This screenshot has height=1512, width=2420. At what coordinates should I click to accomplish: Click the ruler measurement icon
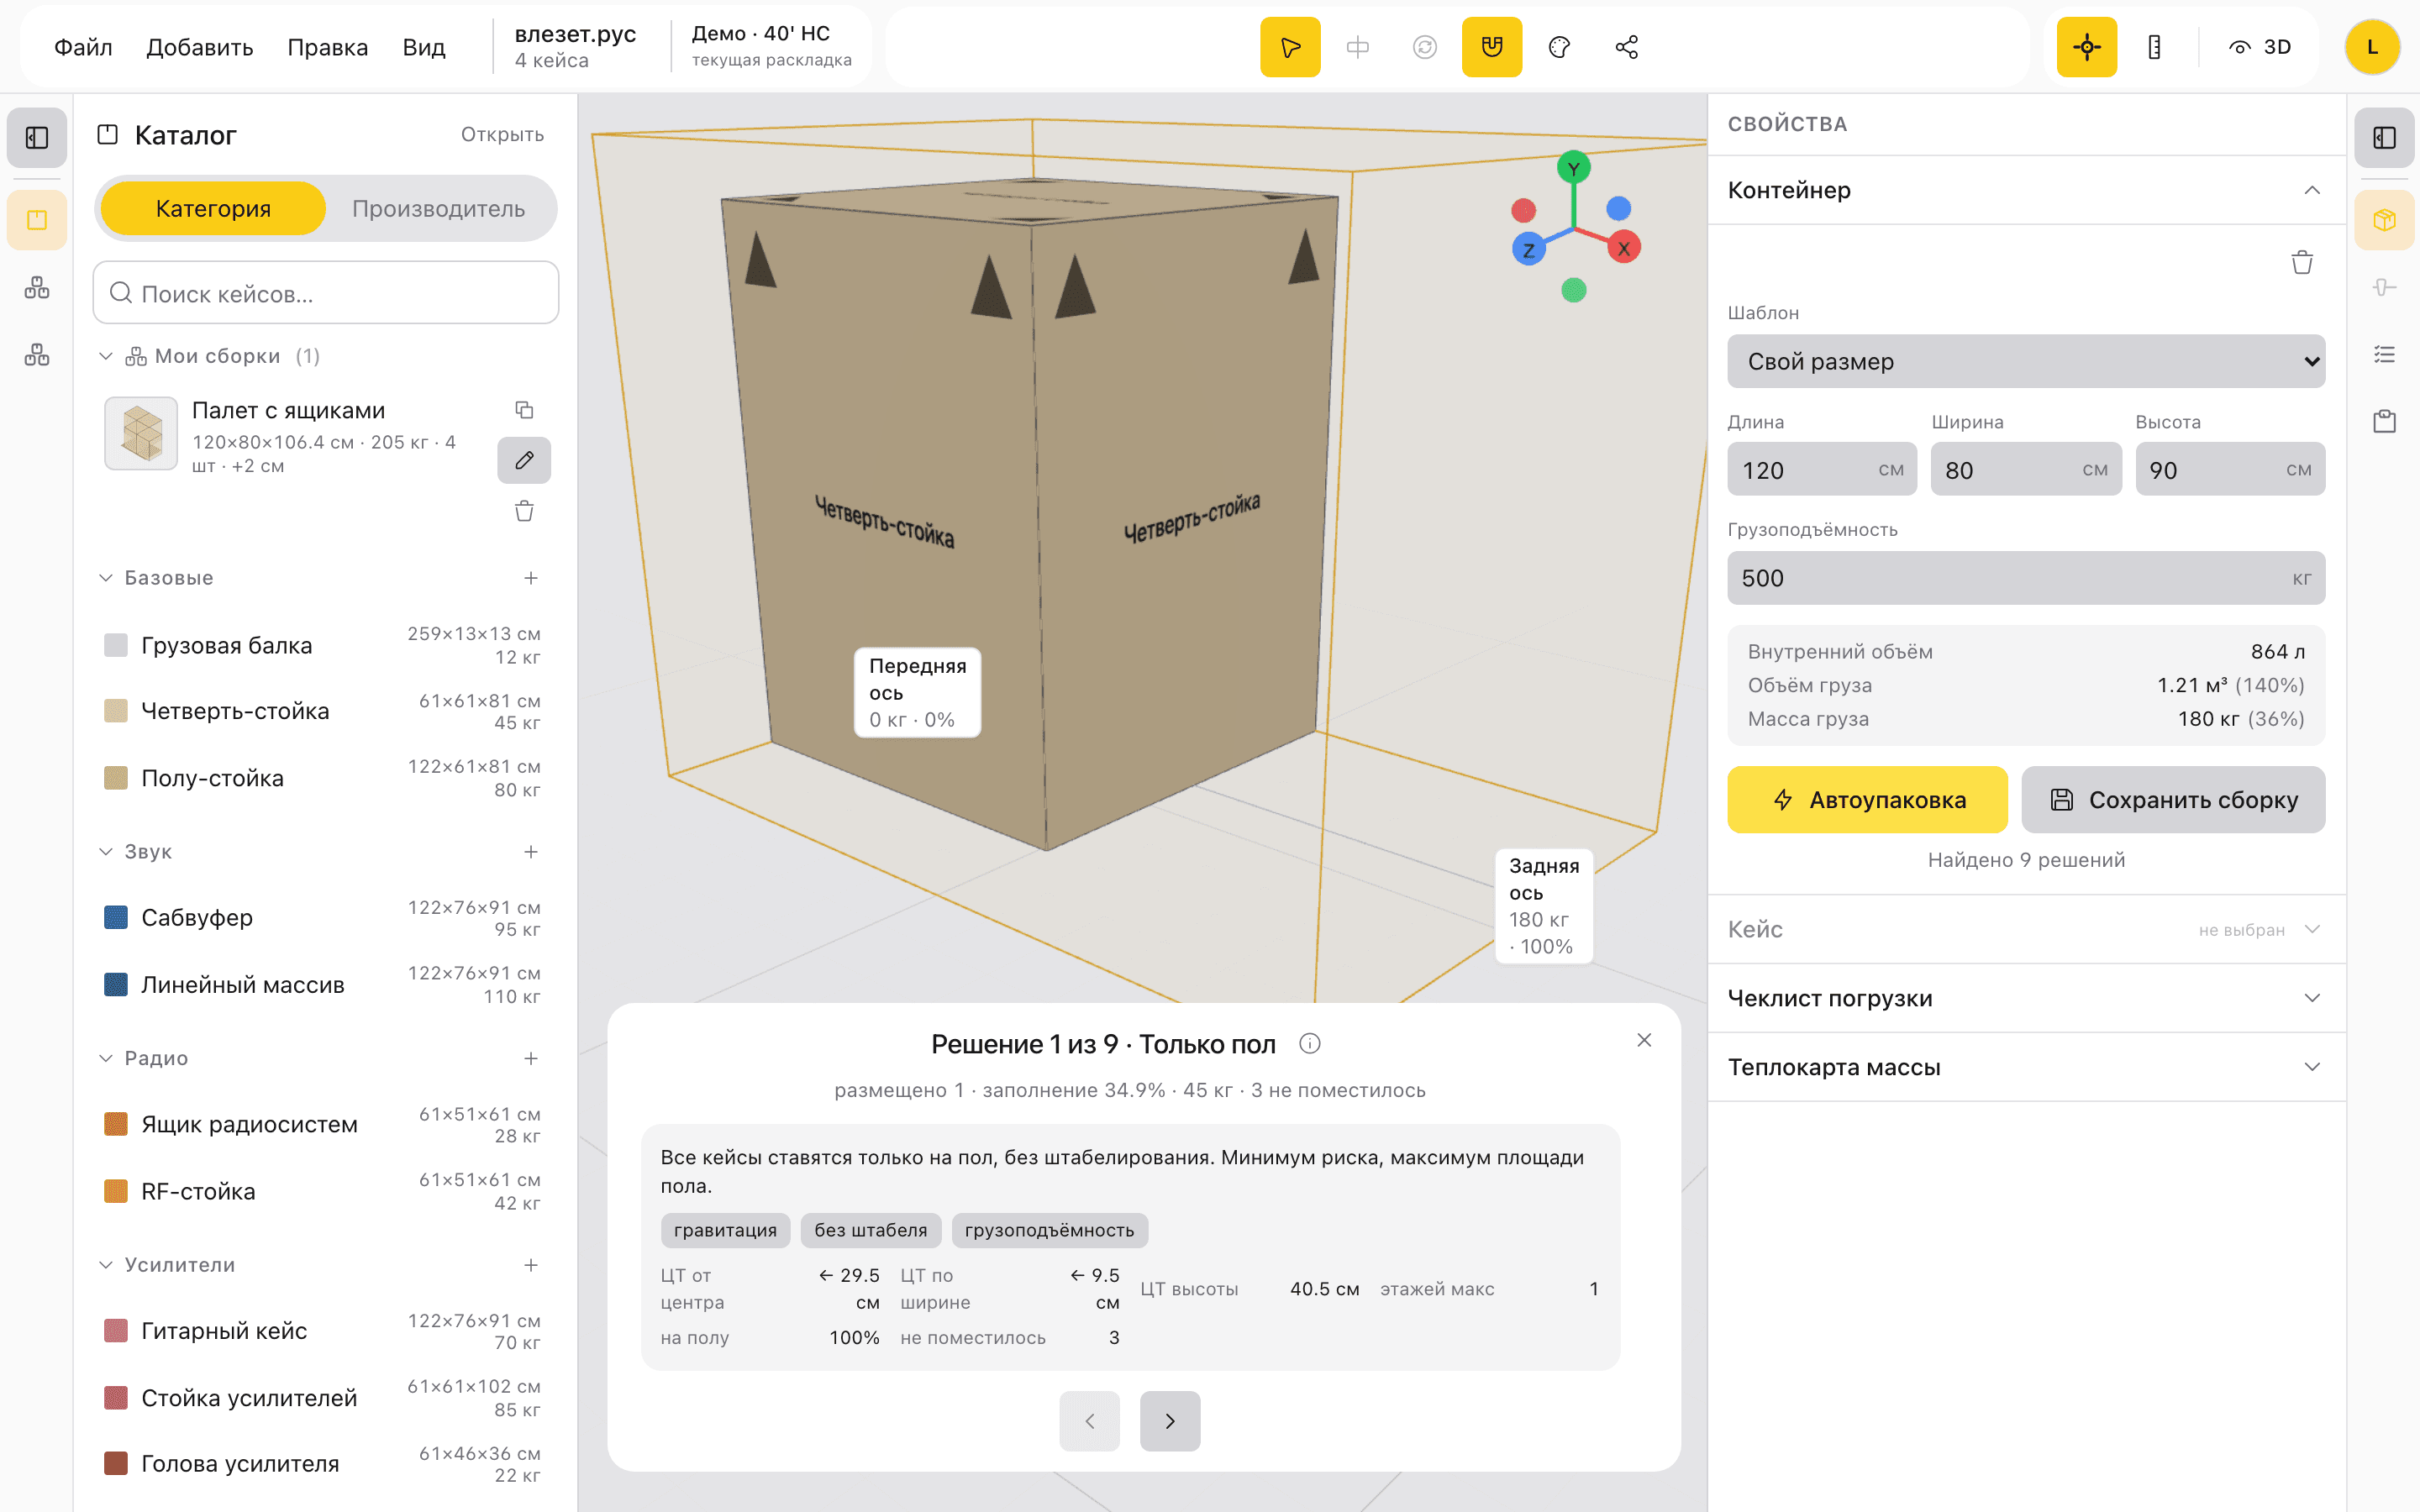[2154, 47]
